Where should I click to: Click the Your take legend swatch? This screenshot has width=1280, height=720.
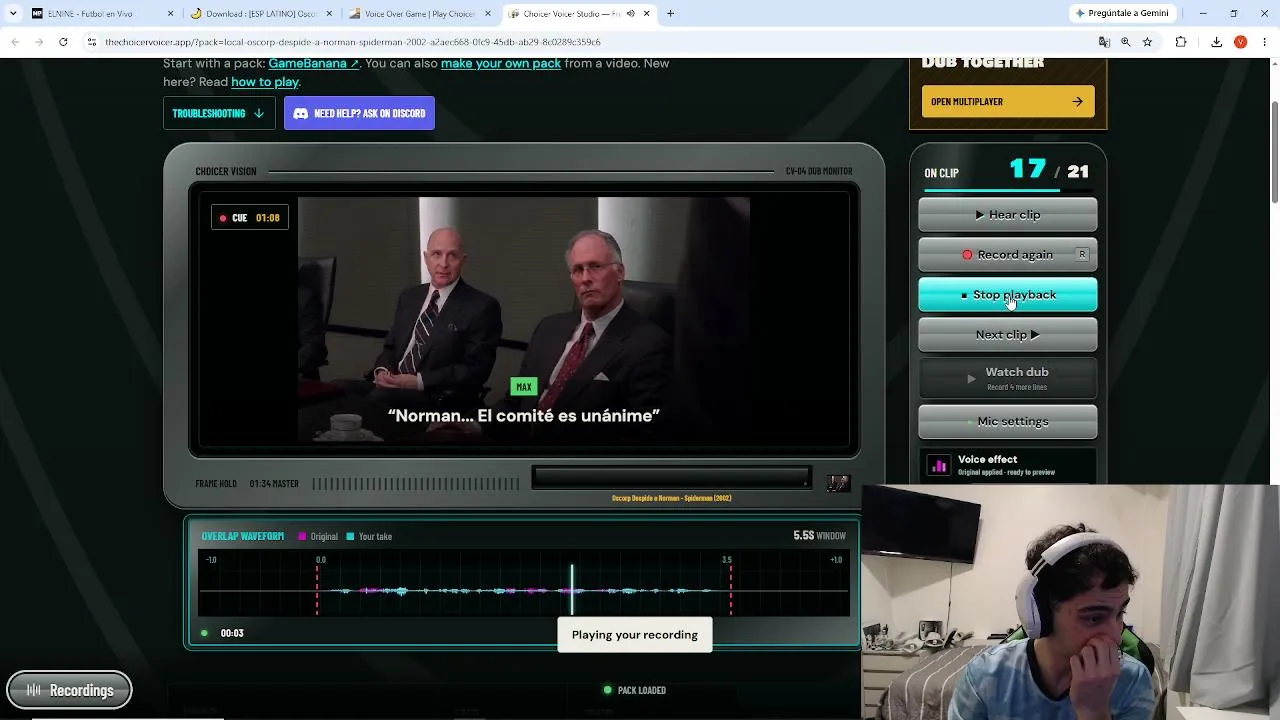pyautogui.click(x=350, y=536)
